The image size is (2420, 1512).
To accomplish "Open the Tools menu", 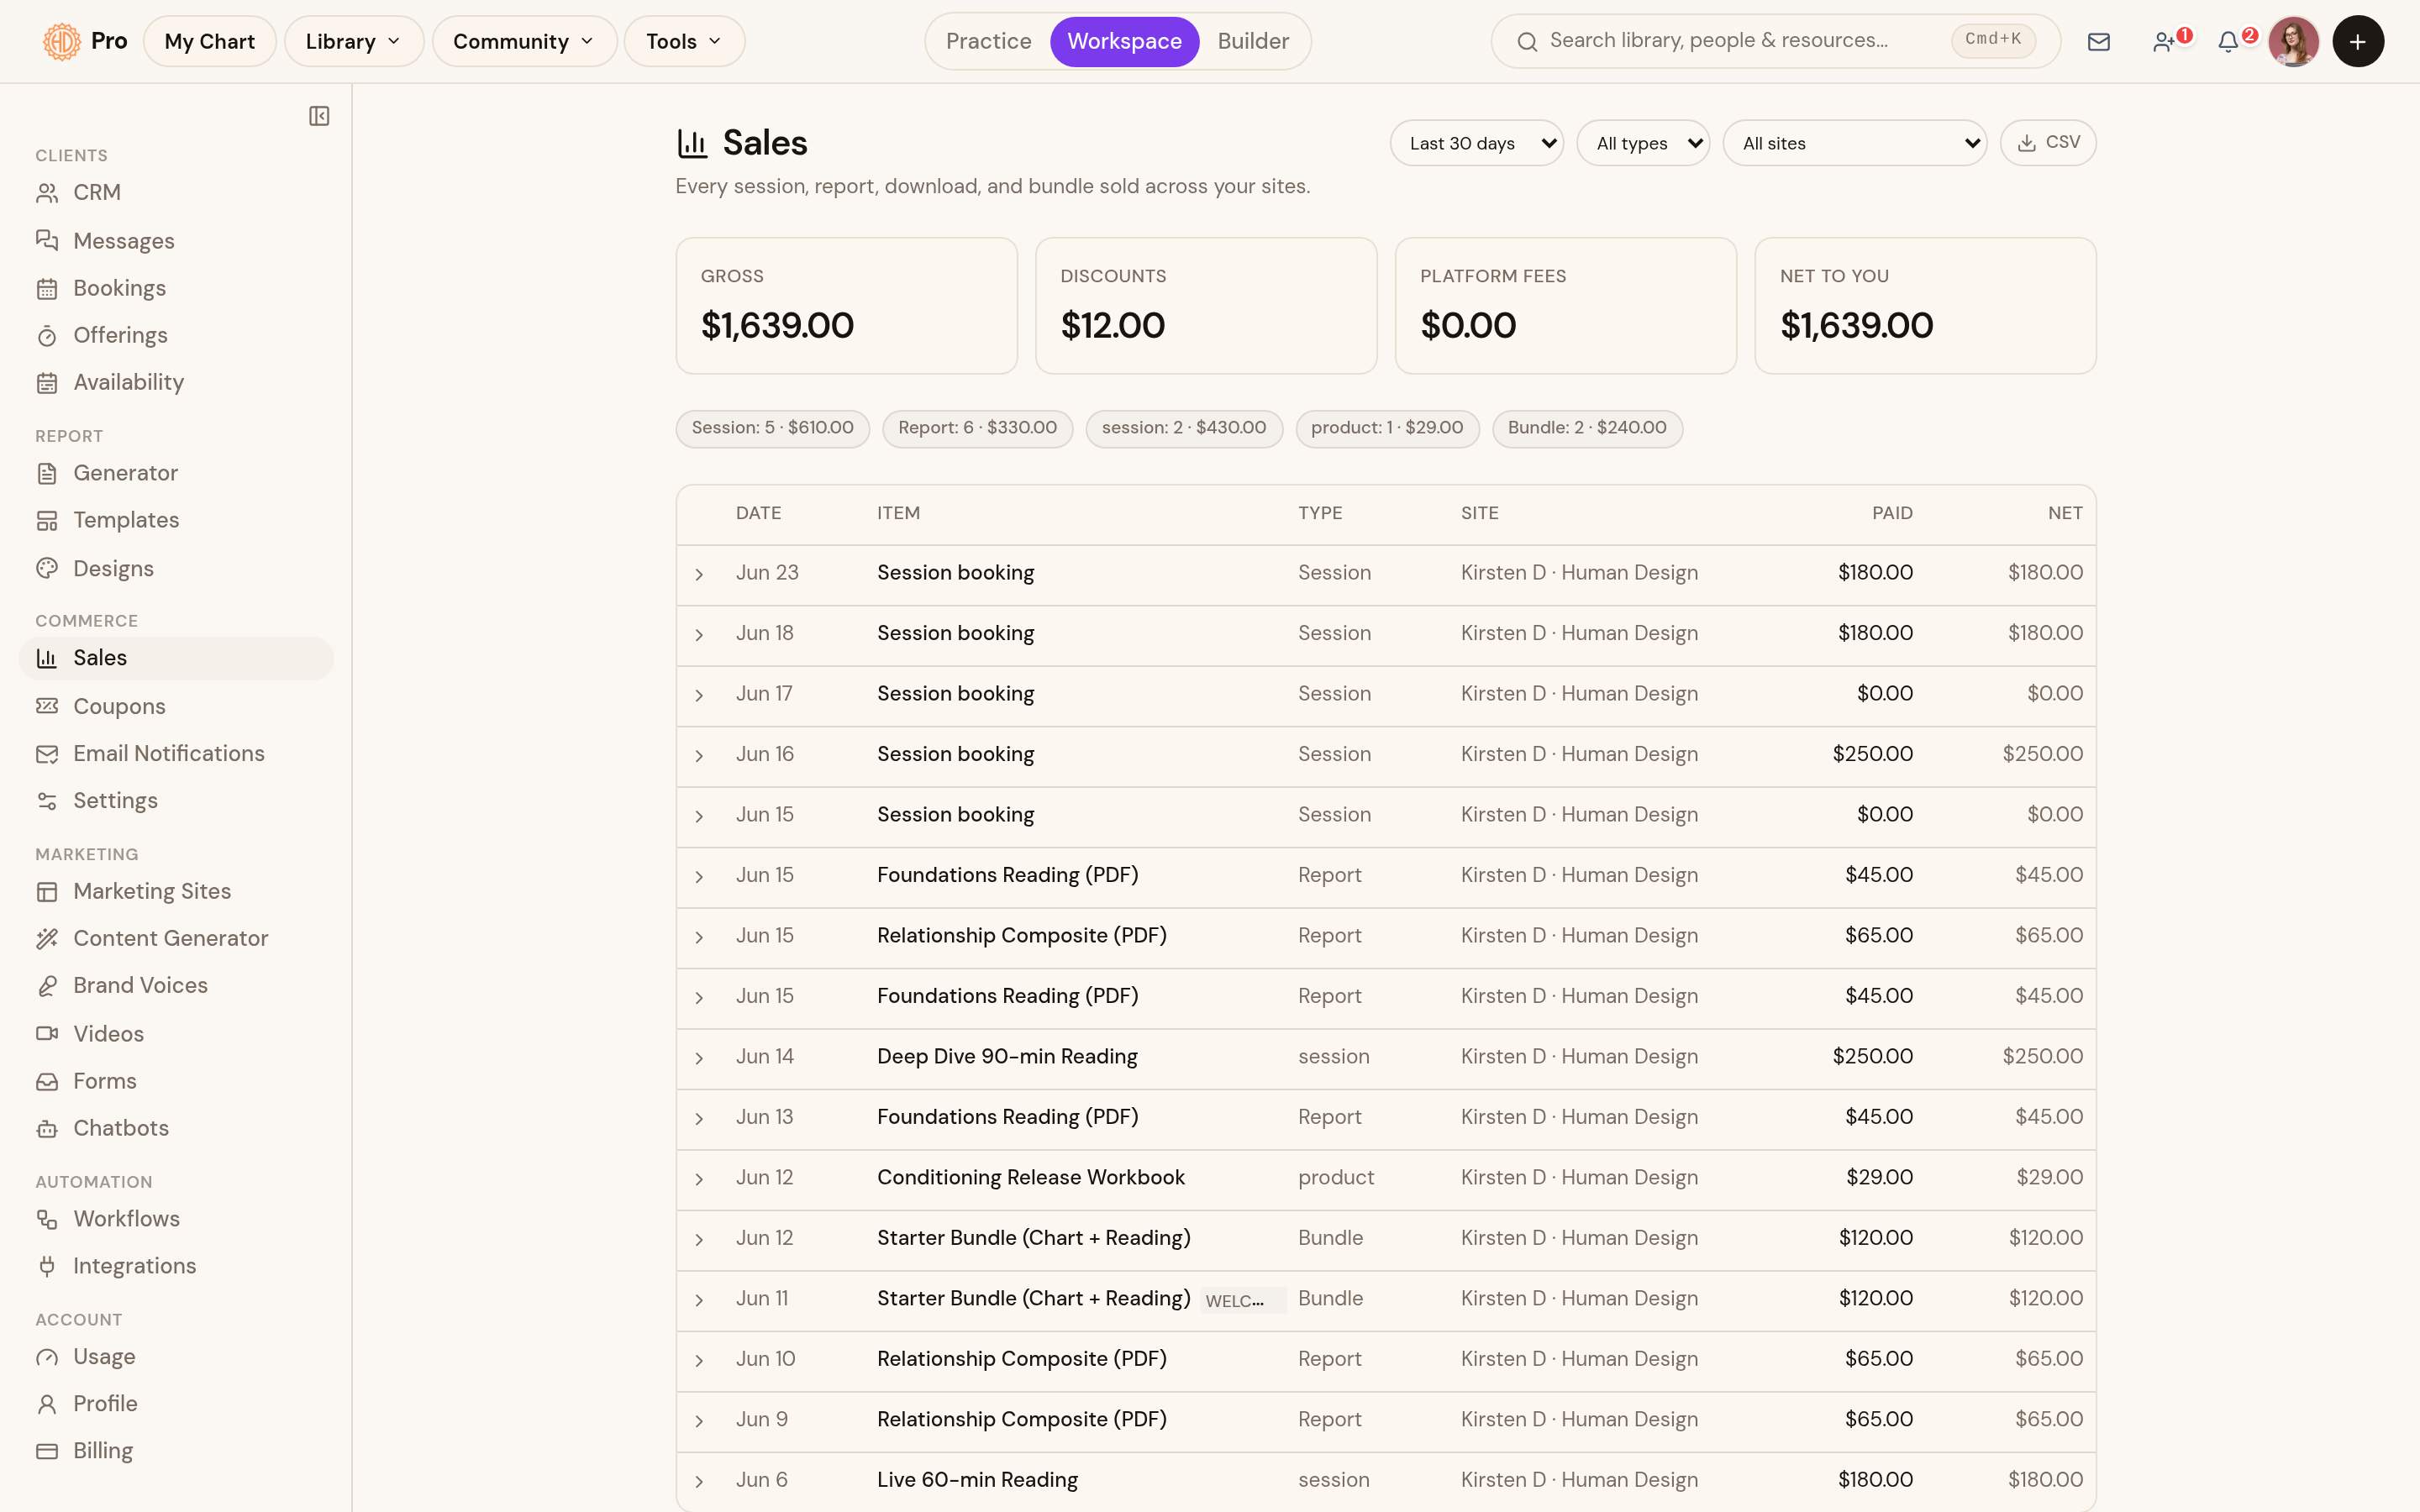I will coord(684,41).
